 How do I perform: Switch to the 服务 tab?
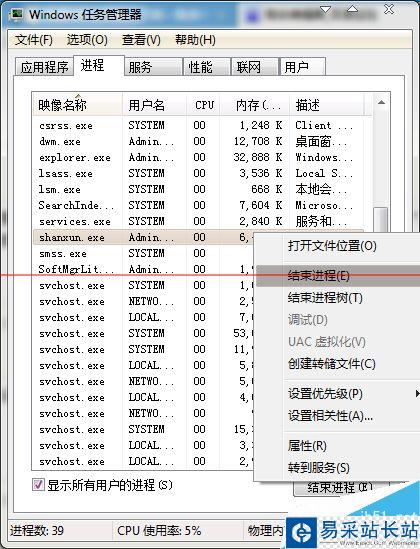154,67
